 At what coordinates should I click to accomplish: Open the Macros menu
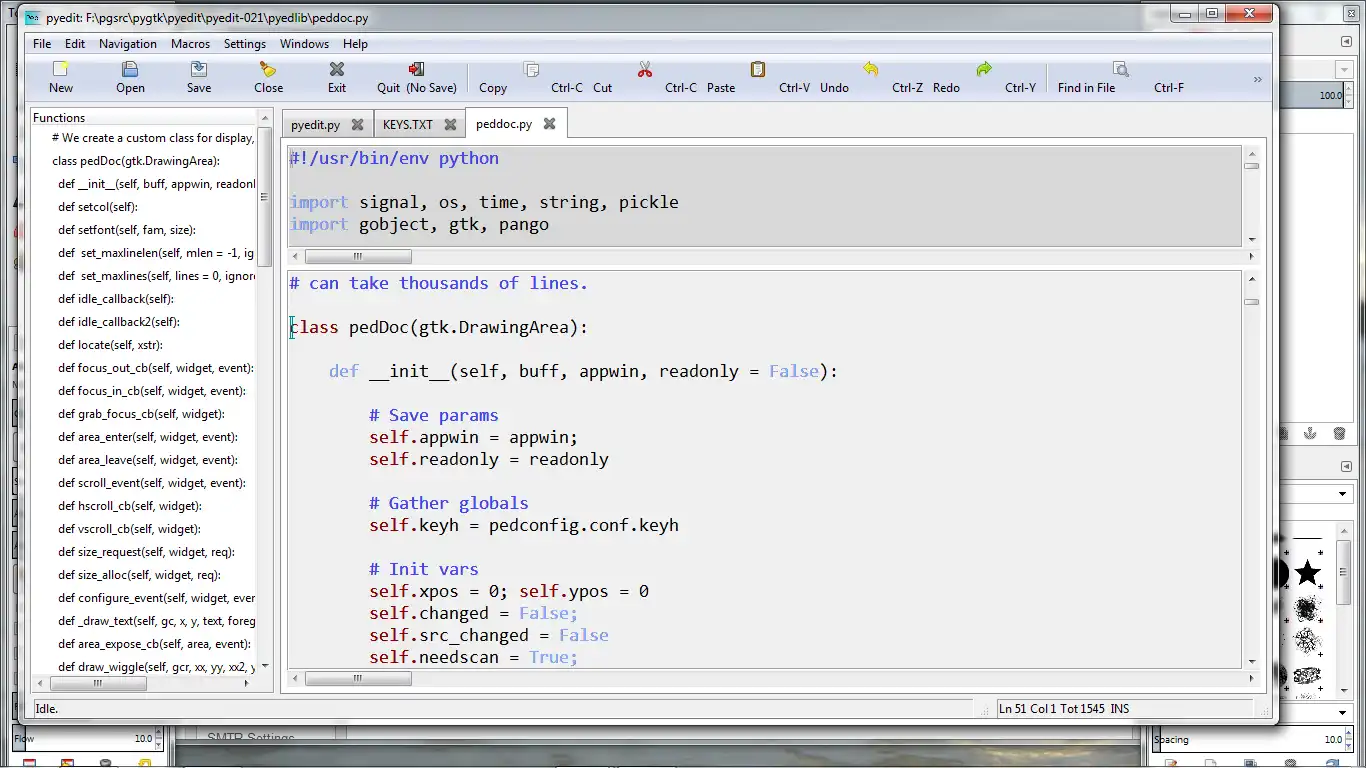coord(190,44)
